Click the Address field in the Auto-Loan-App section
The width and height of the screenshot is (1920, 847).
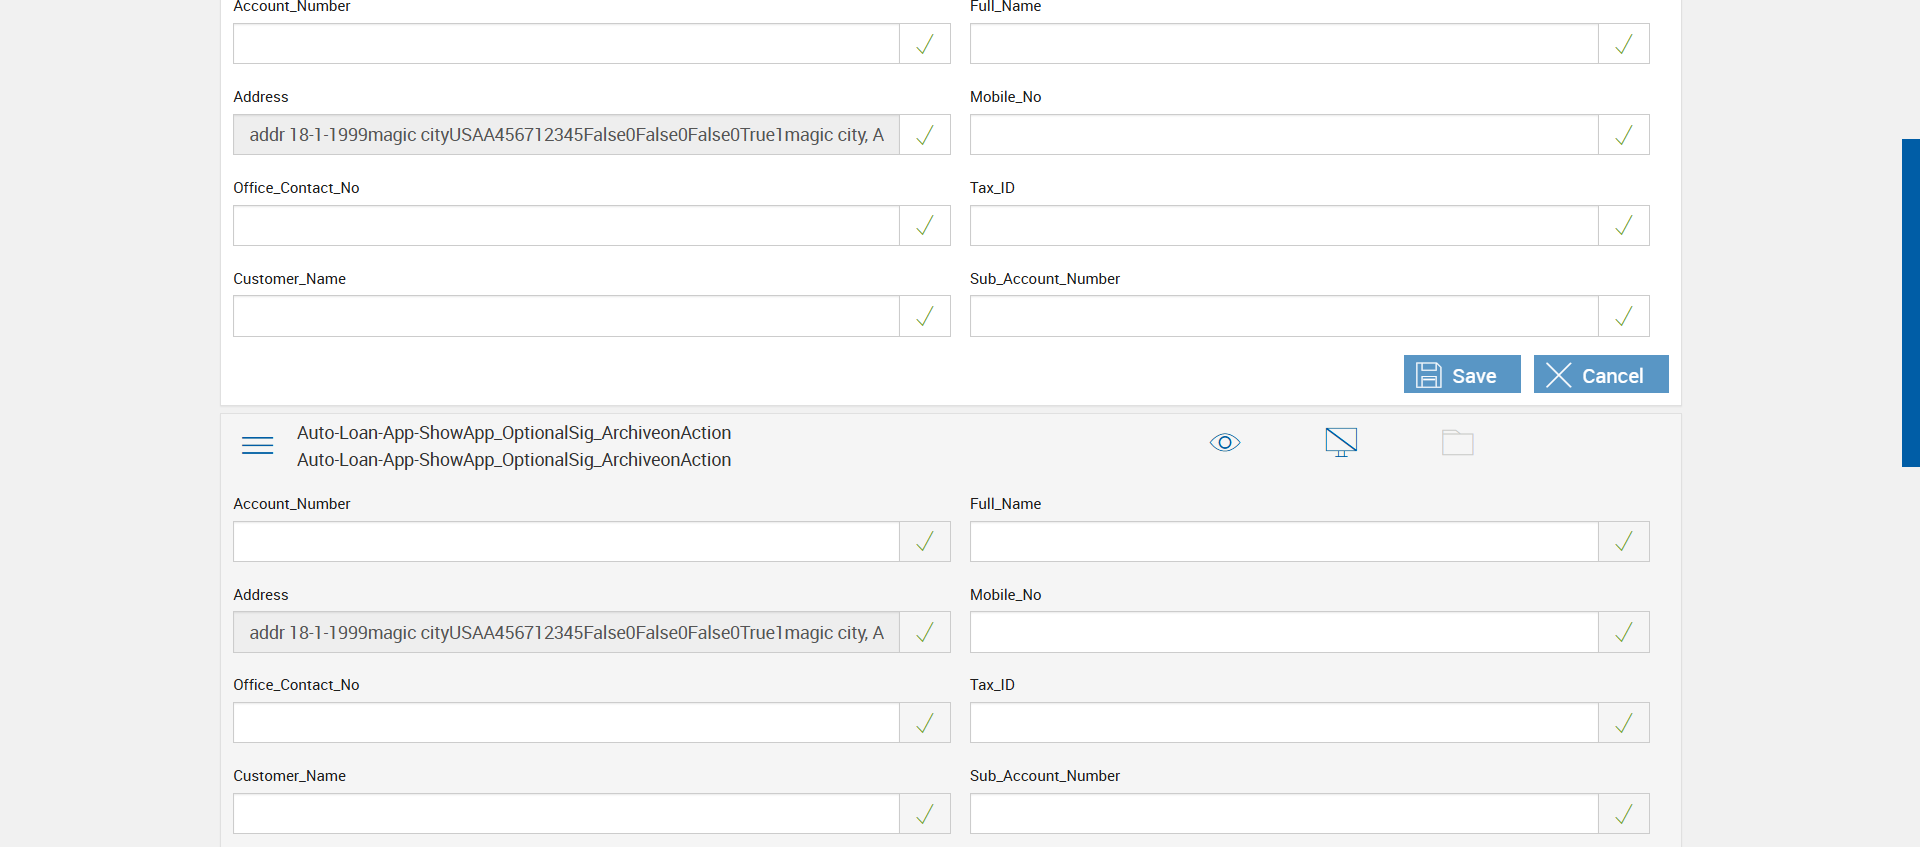pyautogui.click(x=566, y=633)
